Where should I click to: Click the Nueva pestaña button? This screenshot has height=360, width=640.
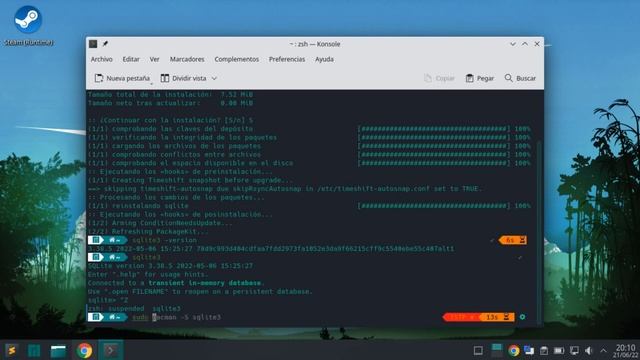pos(122,78)
